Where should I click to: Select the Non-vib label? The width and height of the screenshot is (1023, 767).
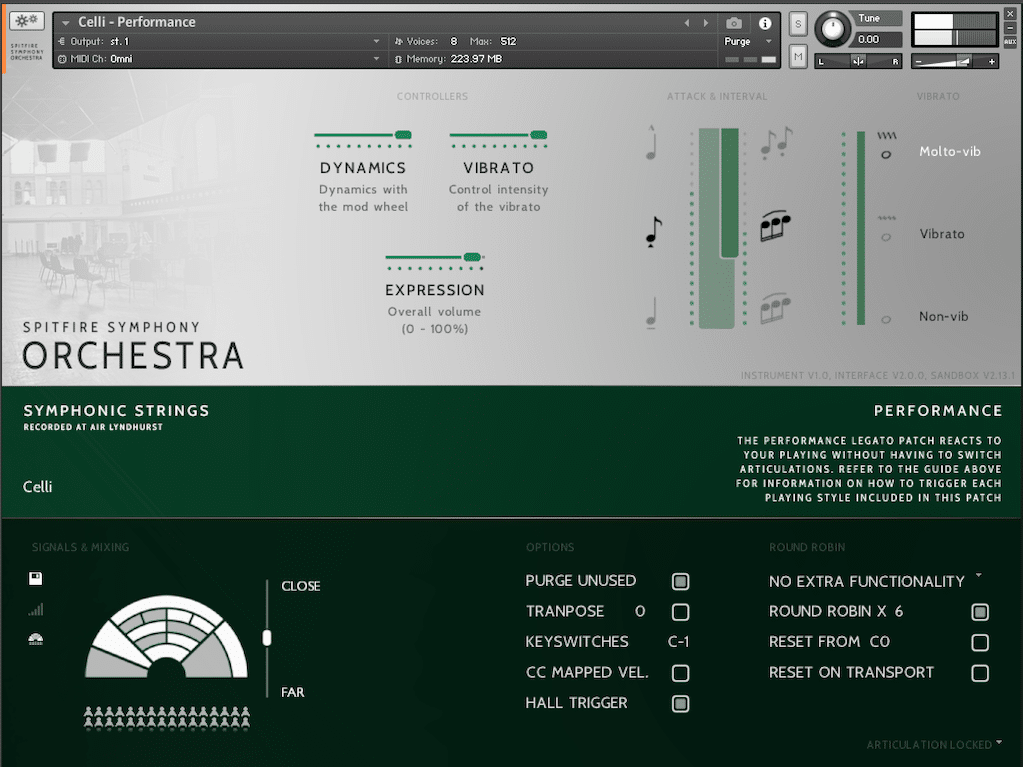[943, 316]
